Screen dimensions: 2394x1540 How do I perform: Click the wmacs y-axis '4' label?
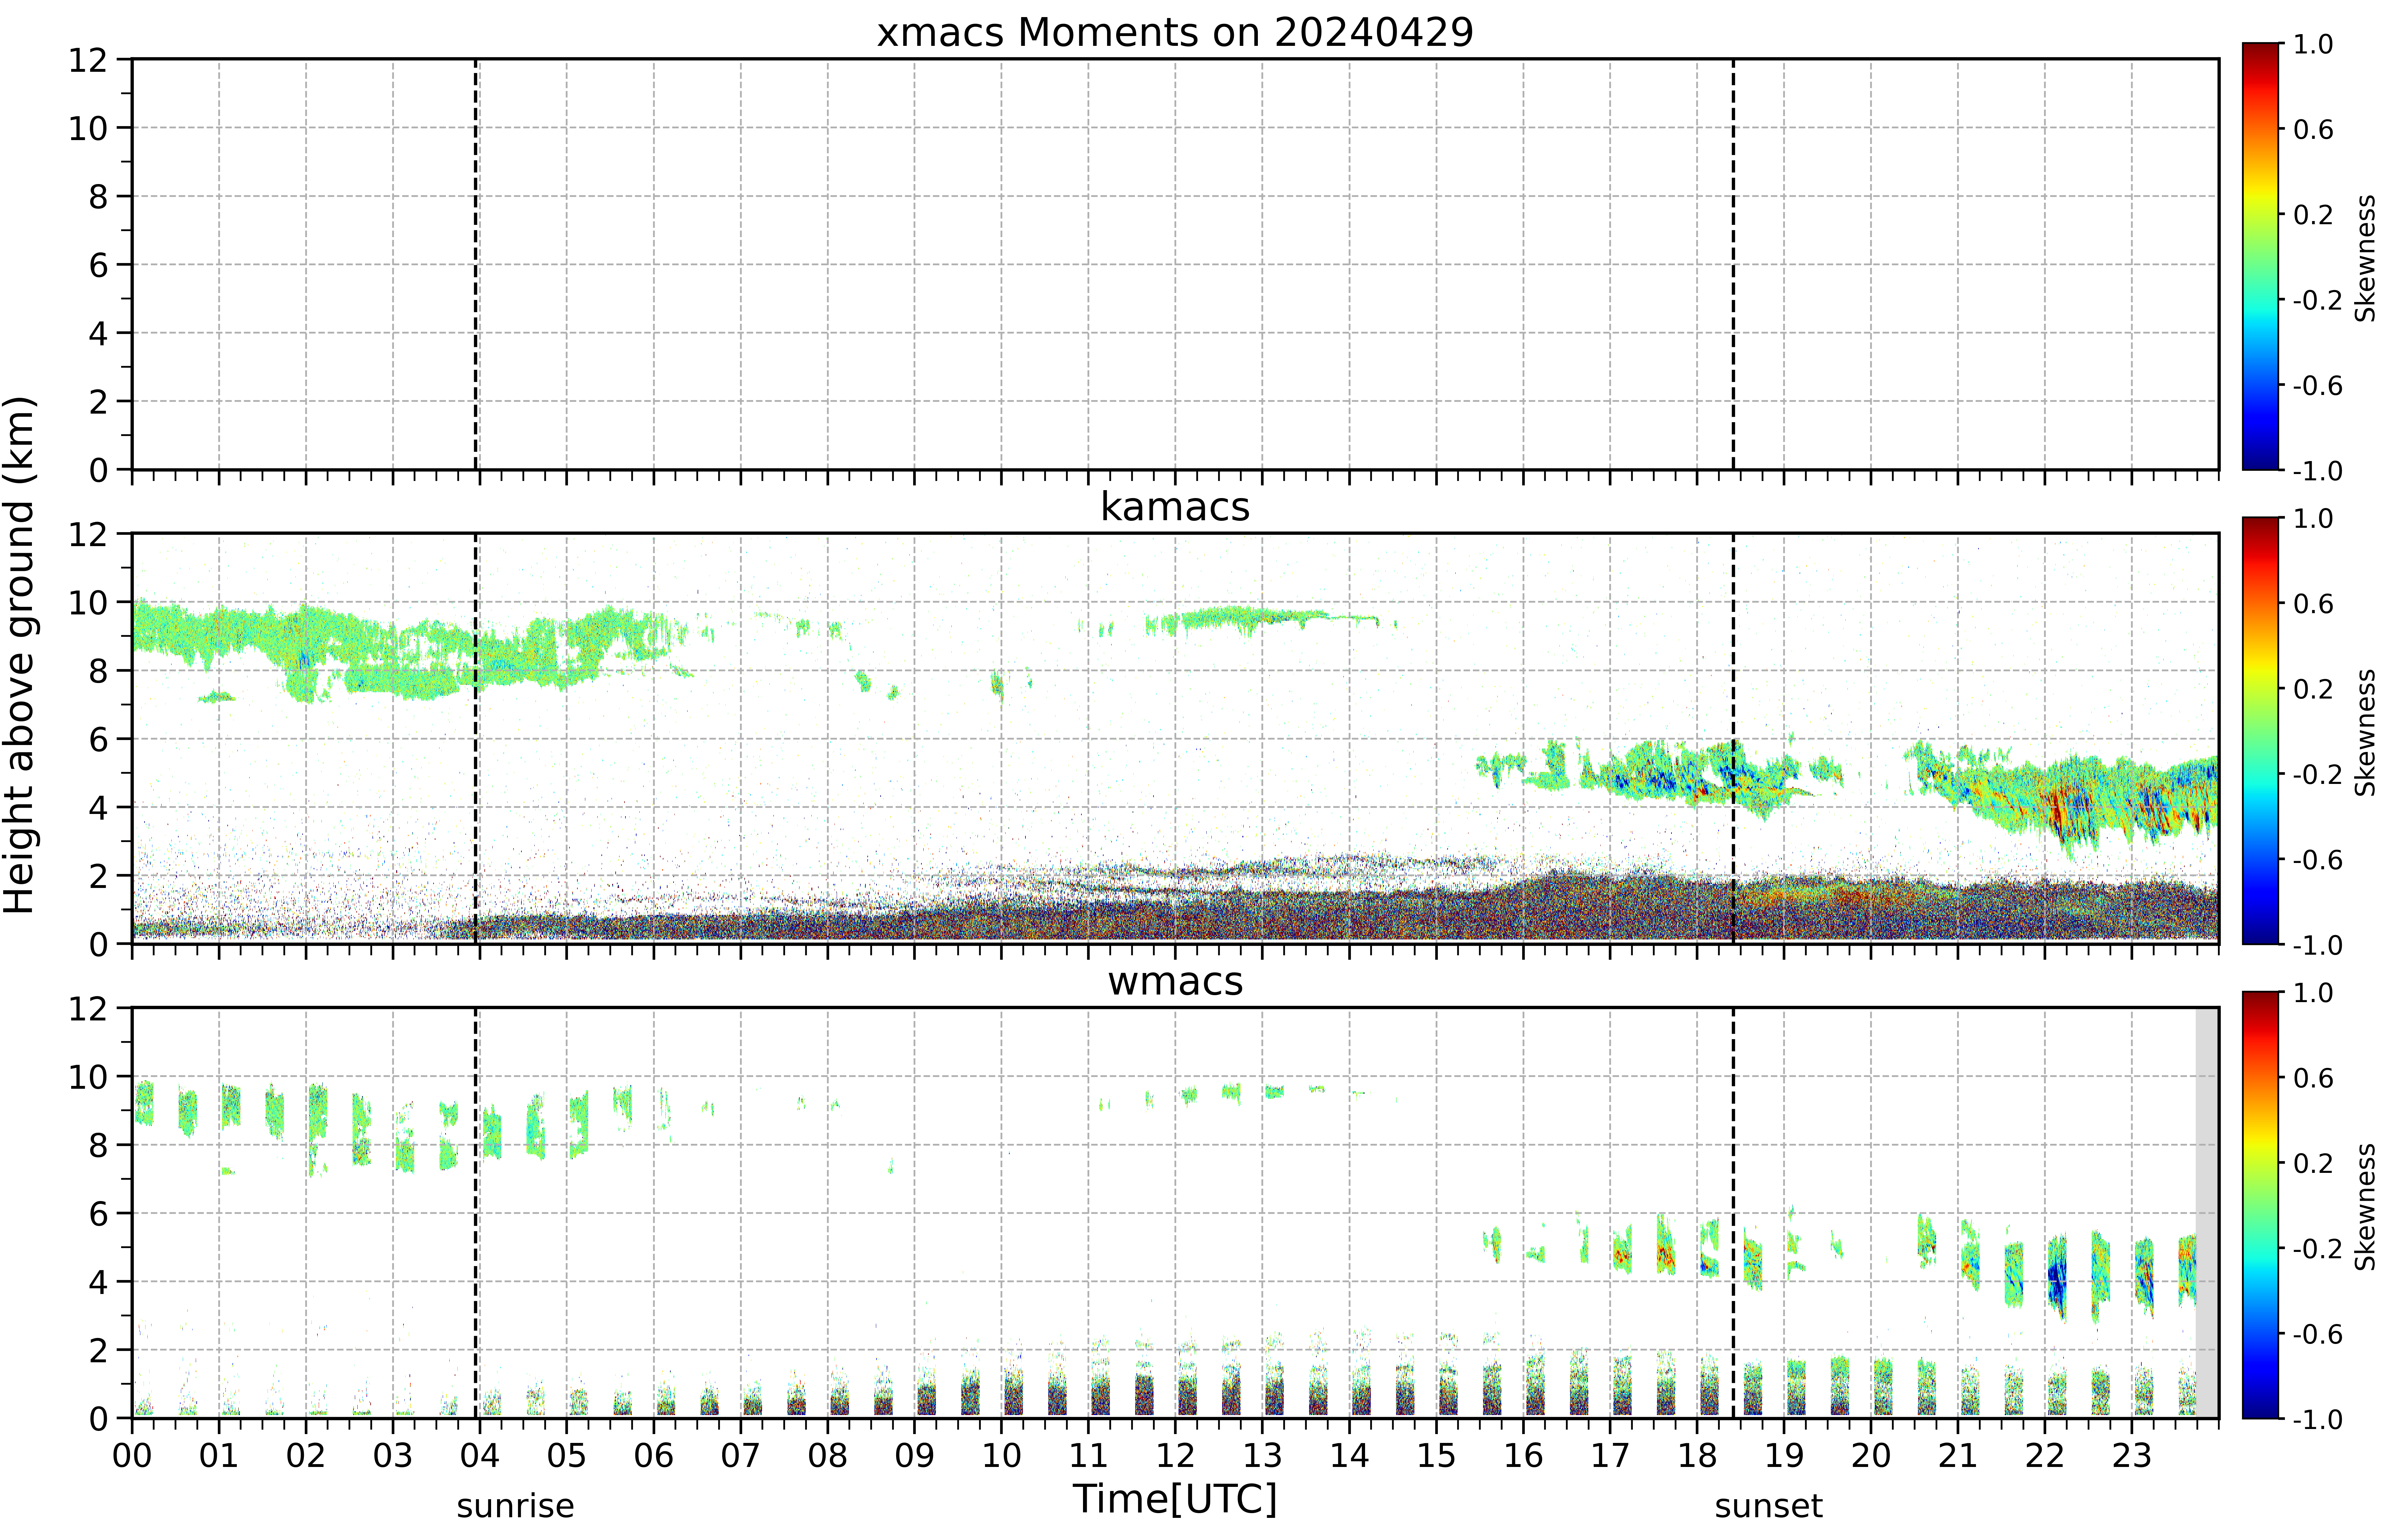coord(98,1282)
